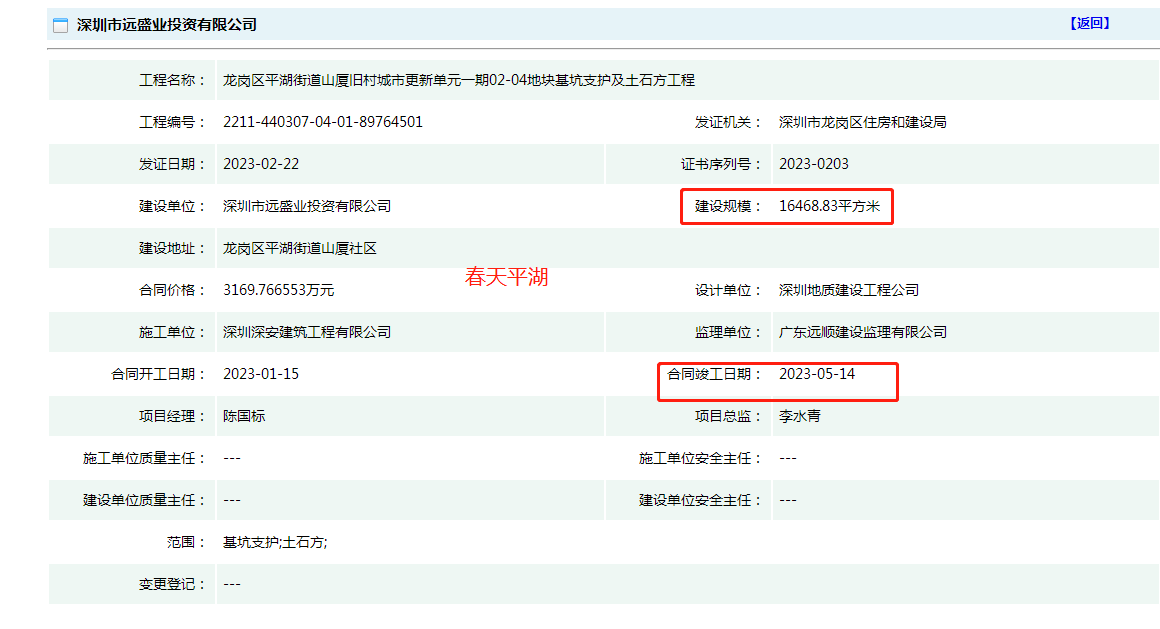This screenshot has width=1160, height=629.
Task: Click the 建设单位 value 深圳市远盛业投资有限公司
Action: 307,206
